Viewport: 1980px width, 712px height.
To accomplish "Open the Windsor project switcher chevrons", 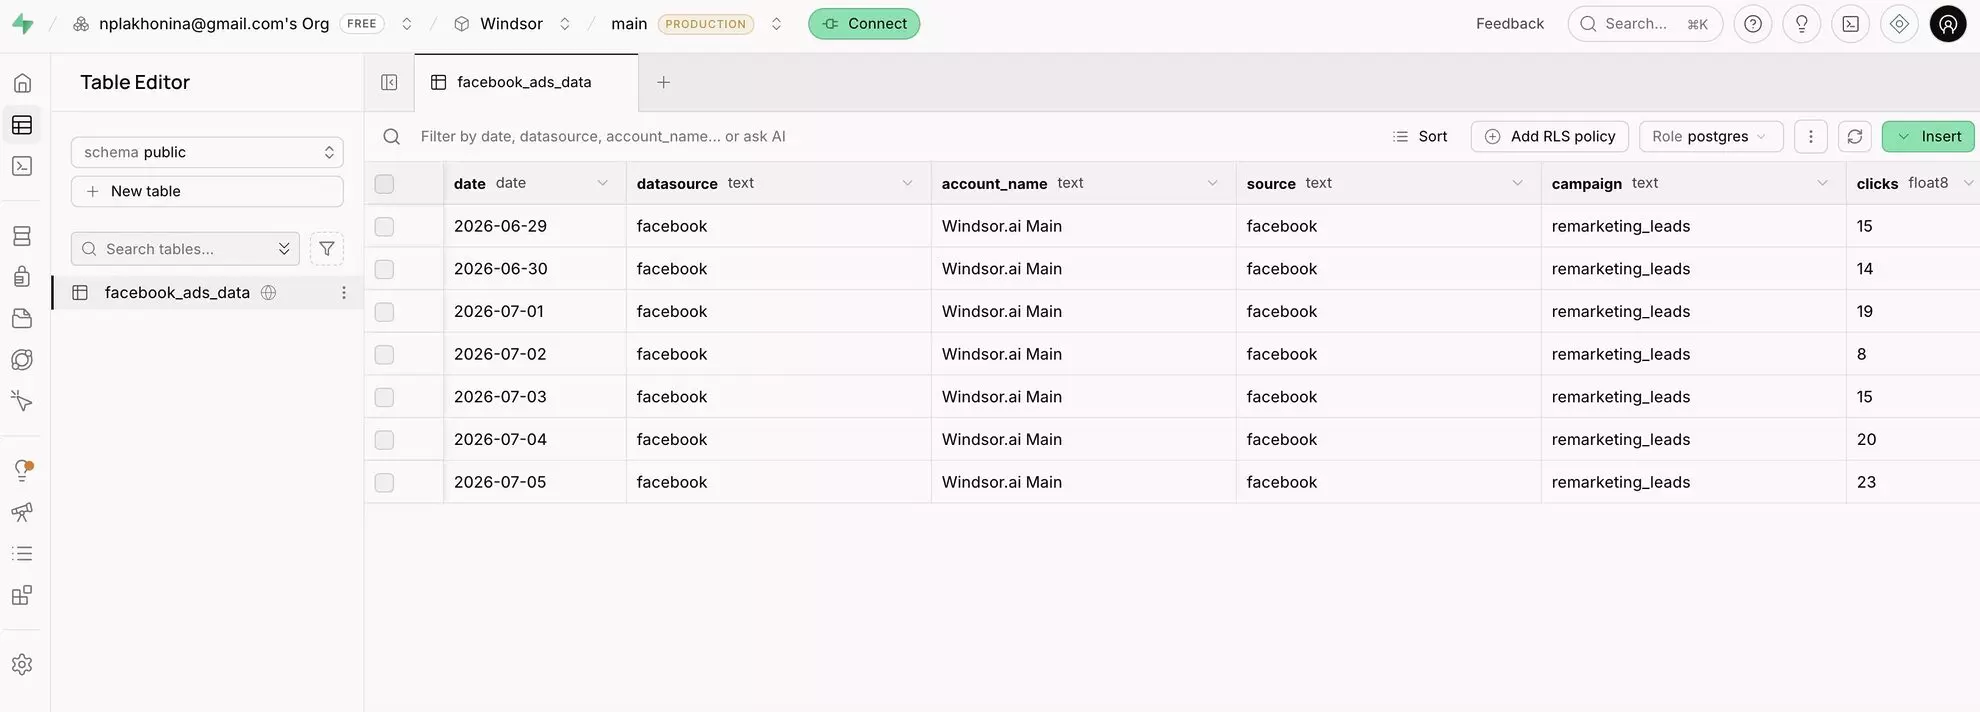I will 565,24.
